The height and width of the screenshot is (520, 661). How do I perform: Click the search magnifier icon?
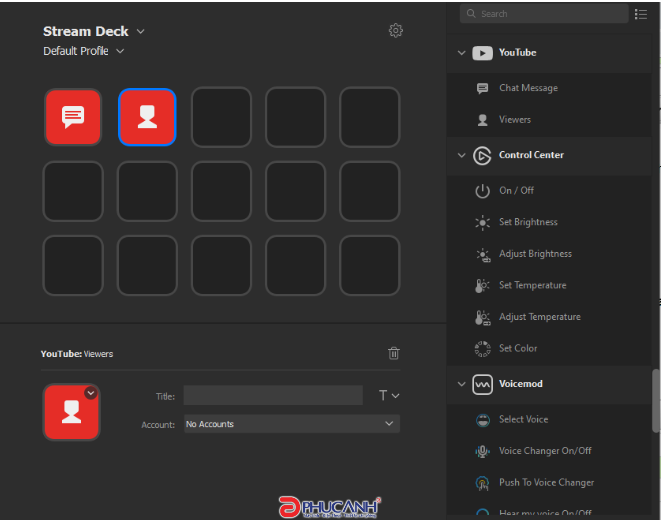click(x=471, y=13)
